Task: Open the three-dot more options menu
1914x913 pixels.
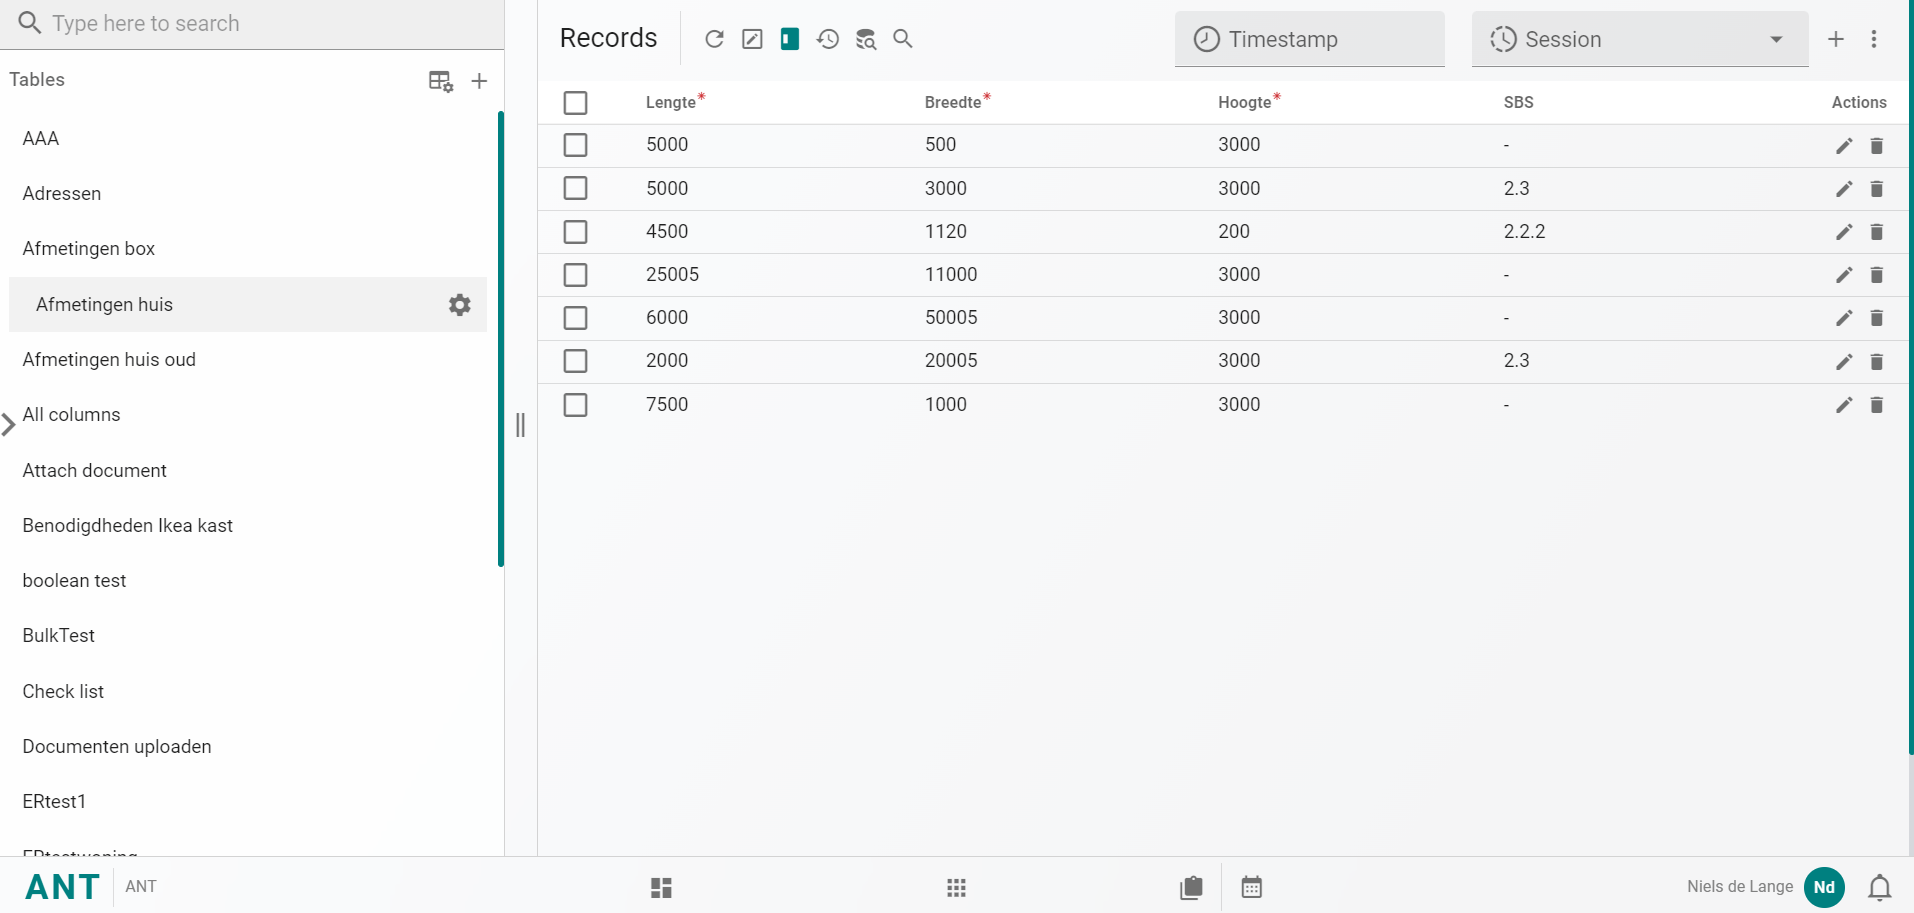Action: pyautogui.click(x=1873, y=39)
